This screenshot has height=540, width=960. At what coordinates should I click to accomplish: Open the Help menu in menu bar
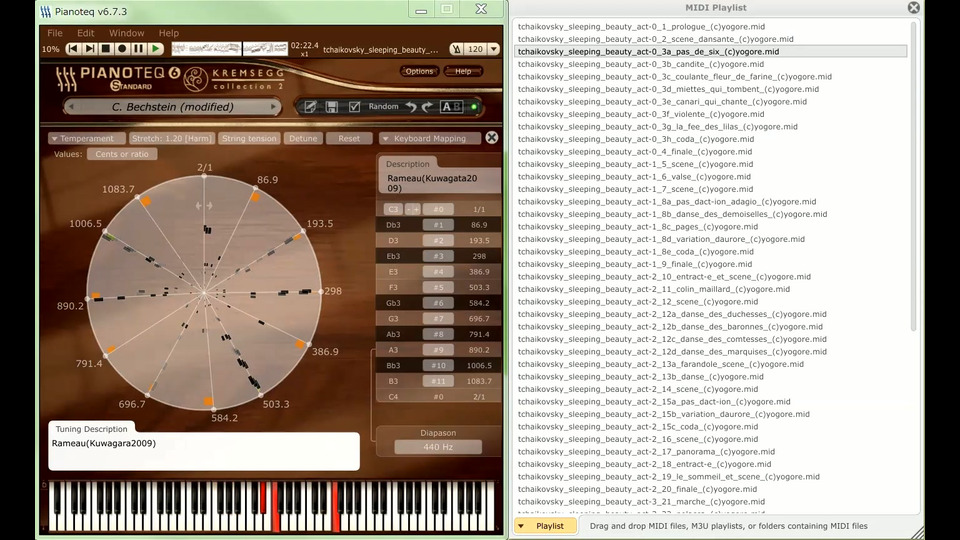(168, 33)
